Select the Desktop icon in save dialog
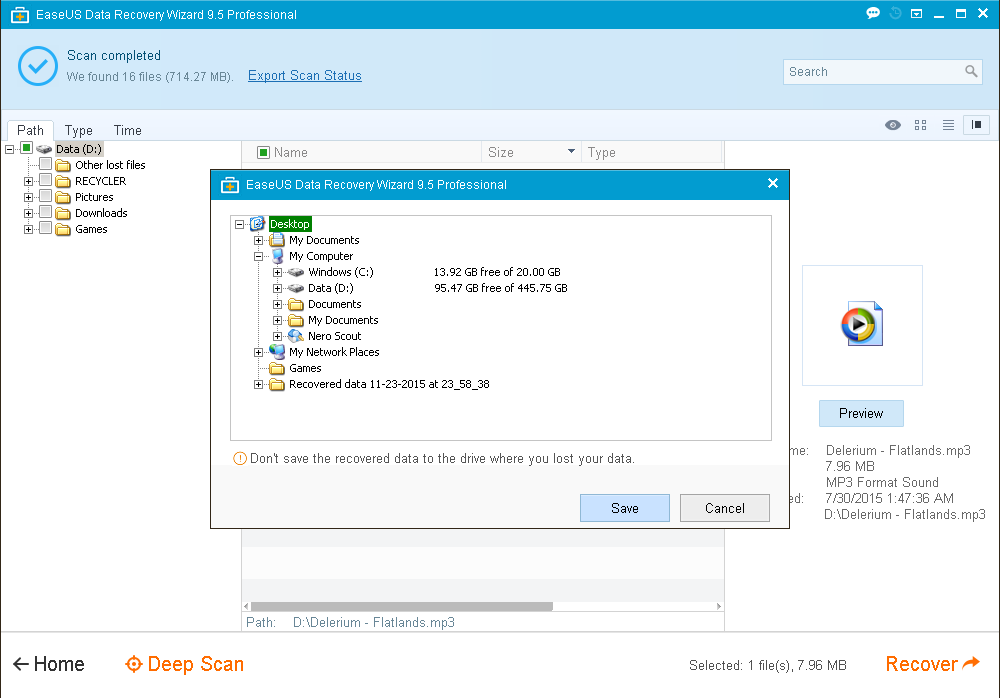The height and width of the screenshot is (698, 1000). 257,223
